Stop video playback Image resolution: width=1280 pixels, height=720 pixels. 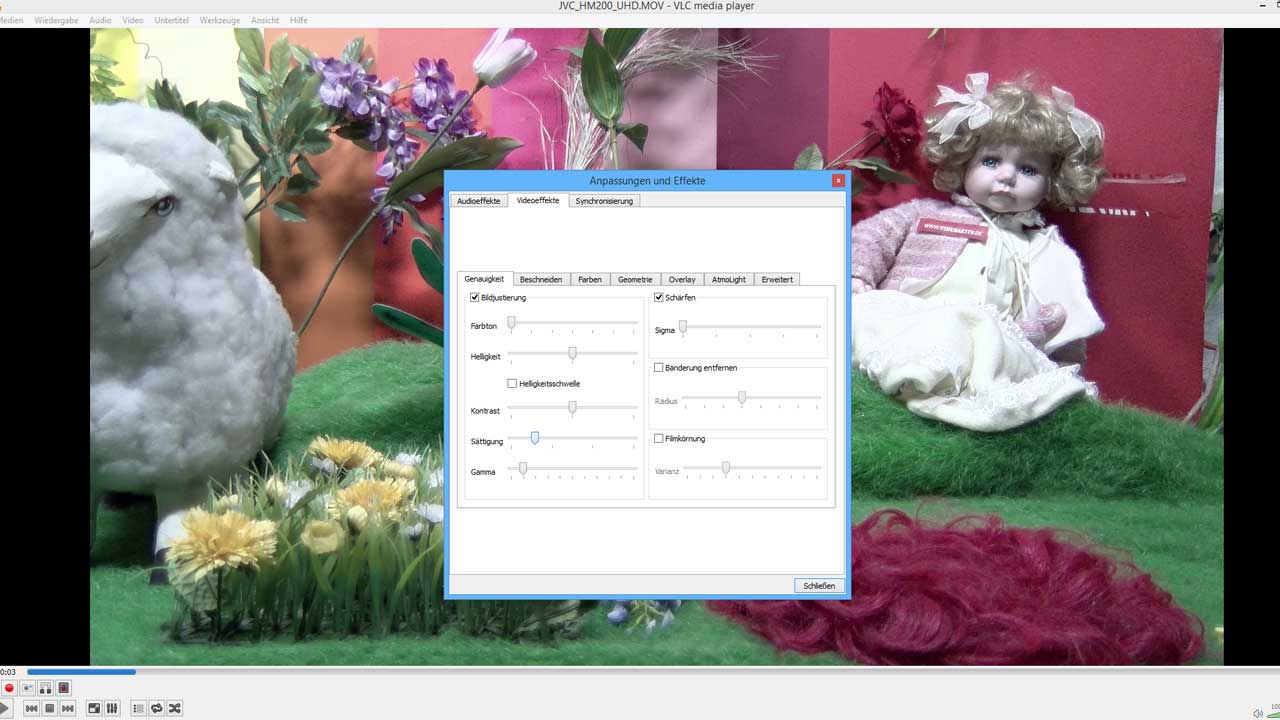coord(49,708)
